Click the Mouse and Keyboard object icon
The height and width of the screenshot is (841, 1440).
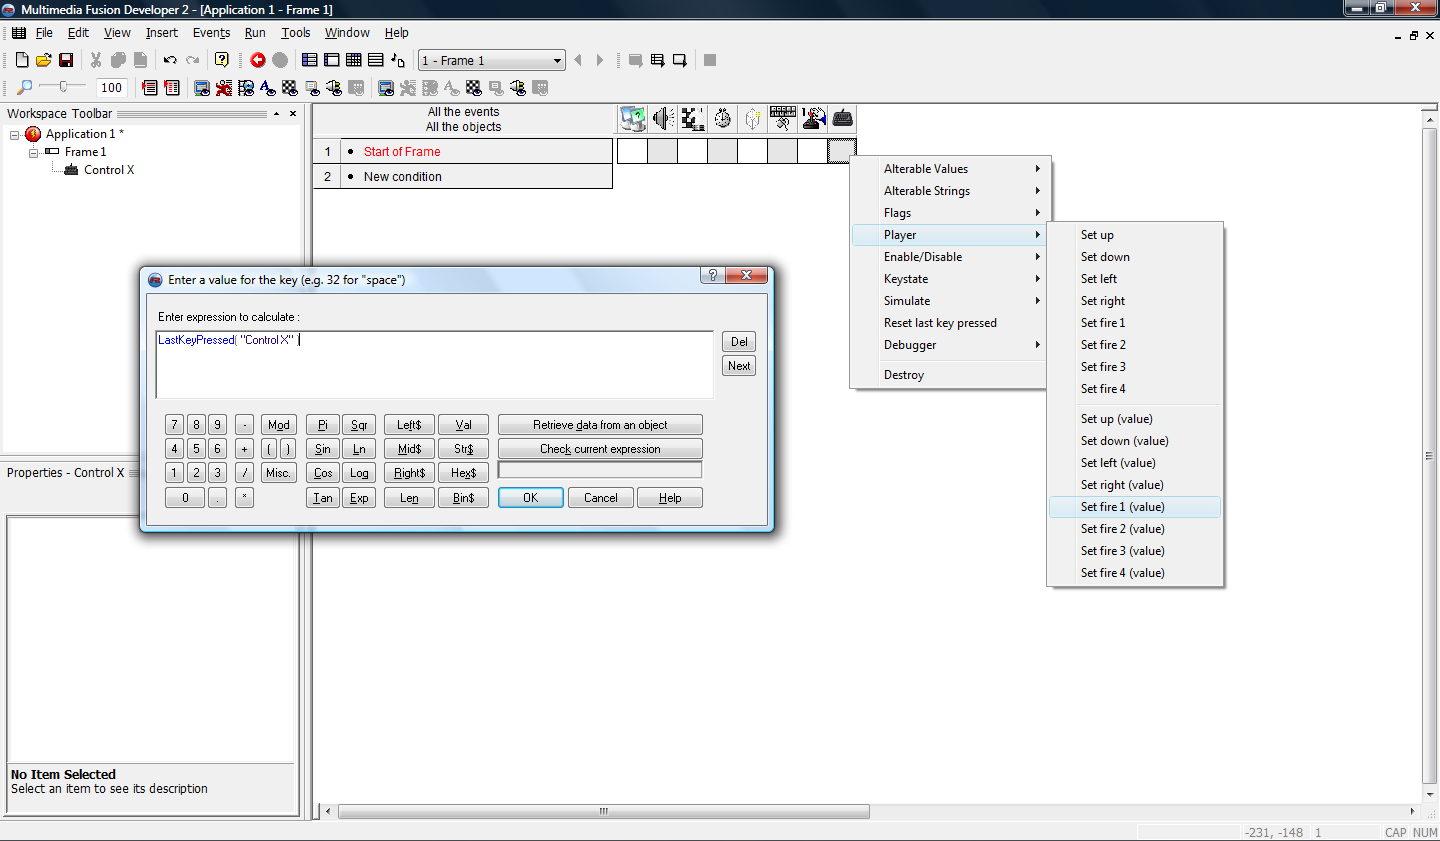click(782, 118)
